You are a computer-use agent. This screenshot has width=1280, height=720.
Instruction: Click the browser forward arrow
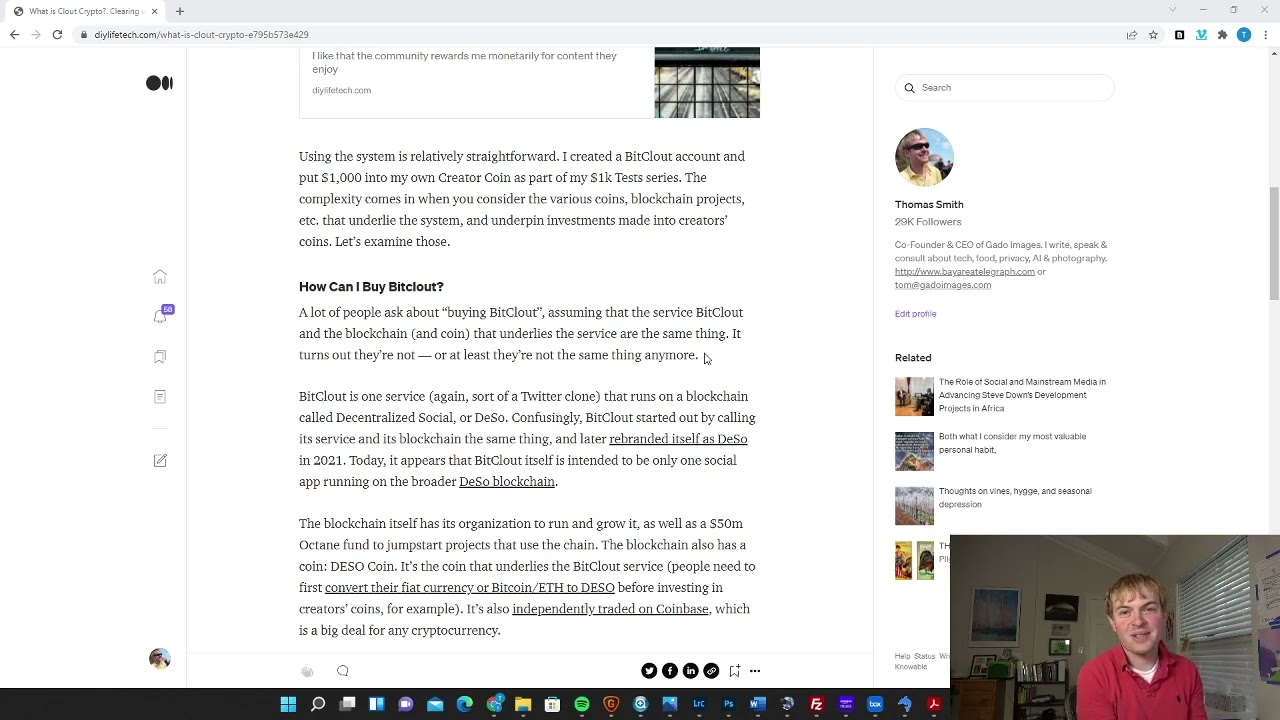(36, 35)
